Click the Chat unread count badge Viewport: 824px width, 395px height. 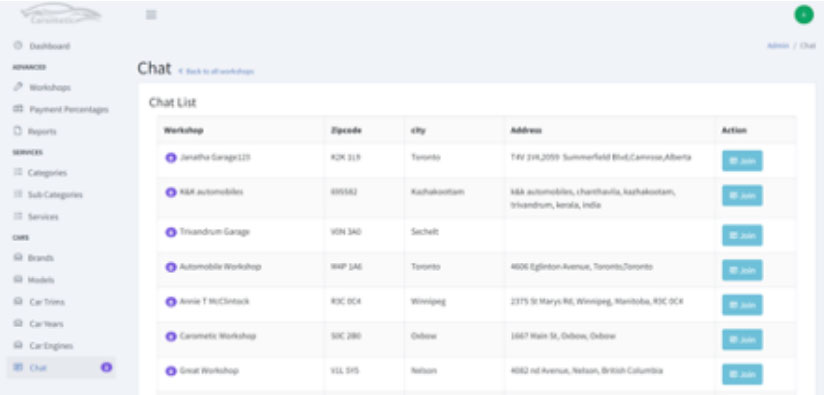(106, 368)
